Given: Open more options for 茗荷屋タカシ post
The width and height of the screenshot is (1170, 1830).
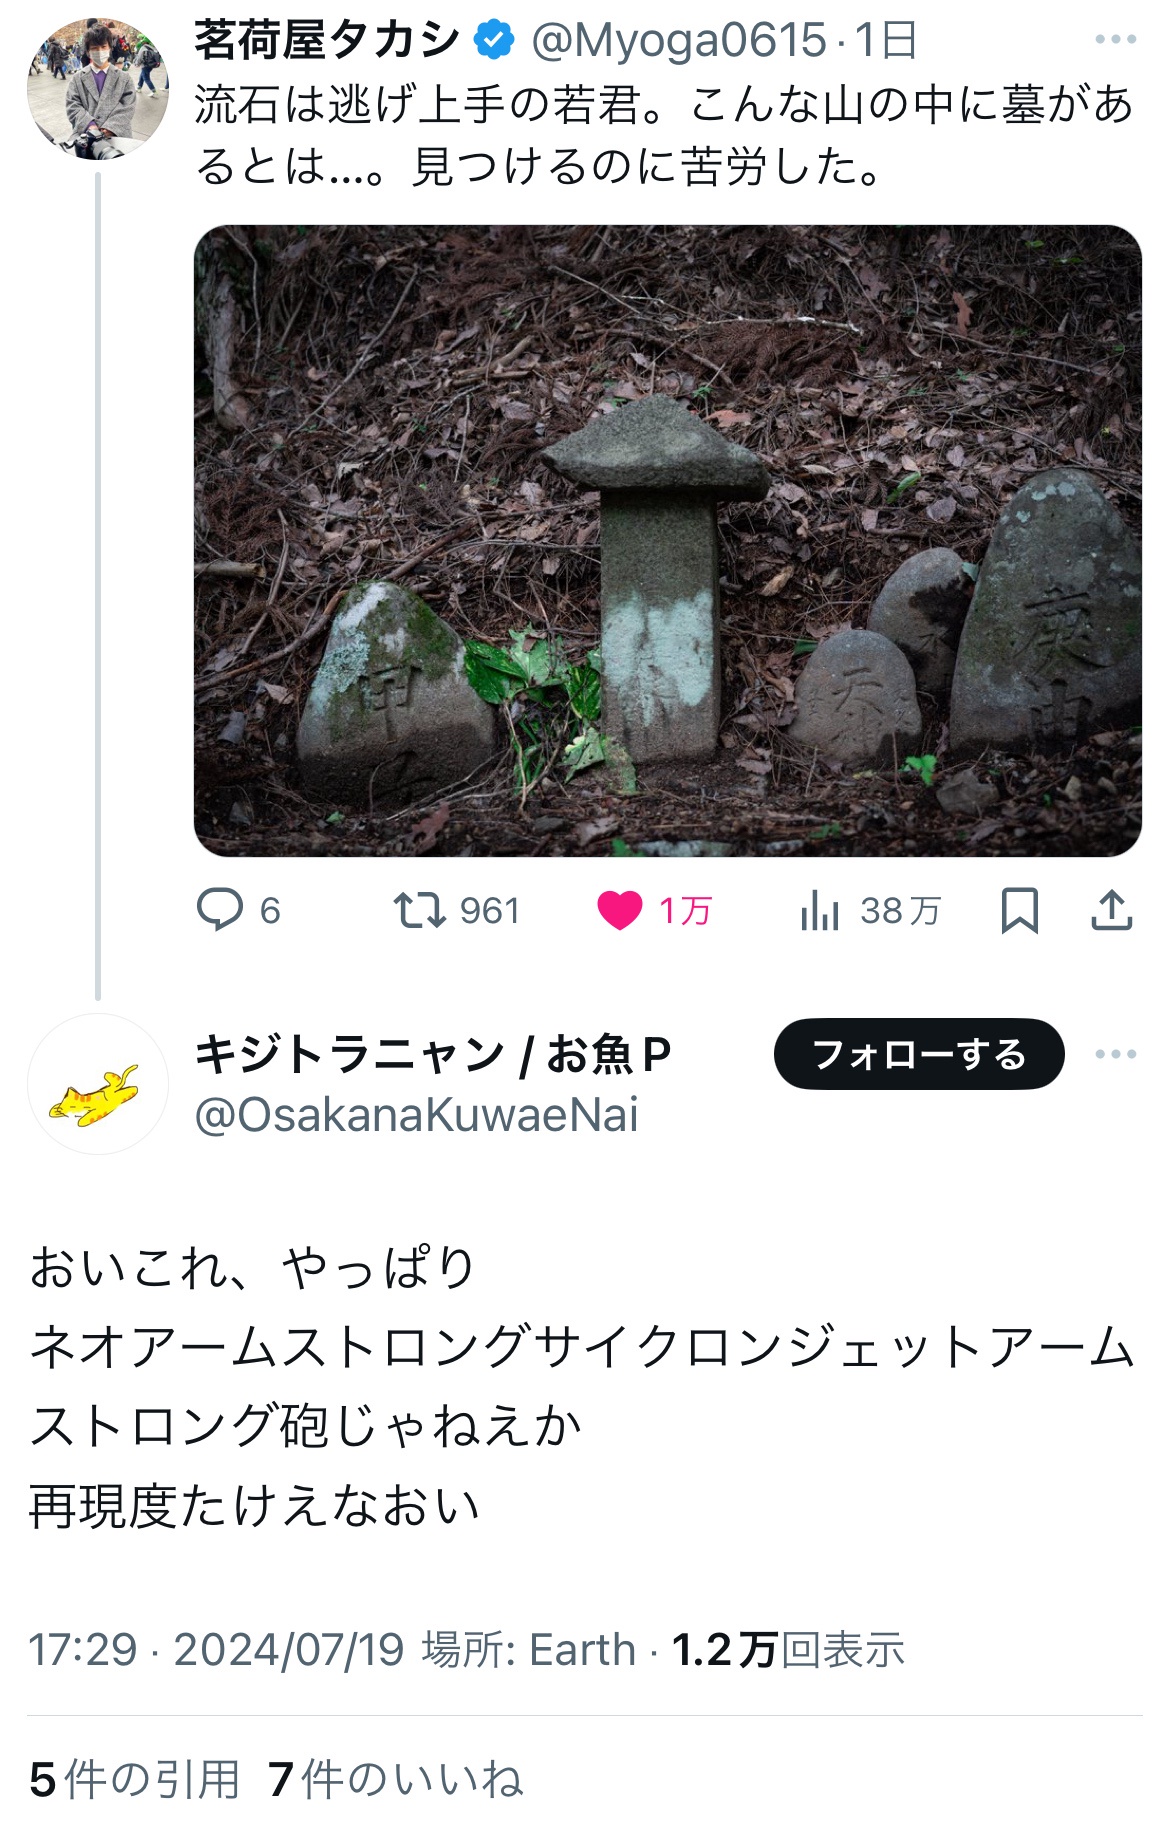Looking at the screenshot, I should [1115, 40].
